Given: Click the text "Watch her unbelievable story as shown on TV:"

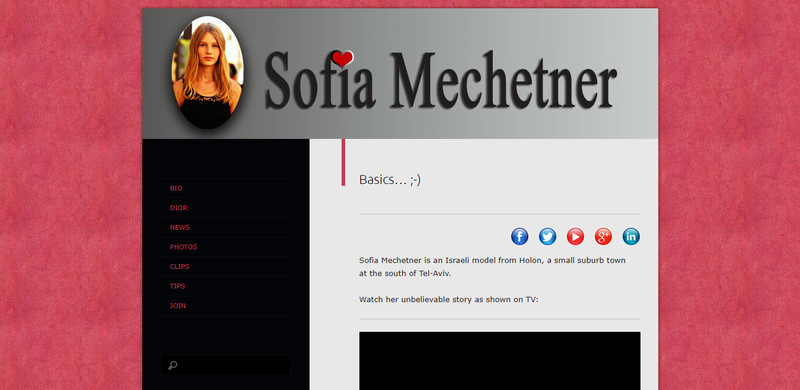Looking at the screenshot, I should click(448, 300).
